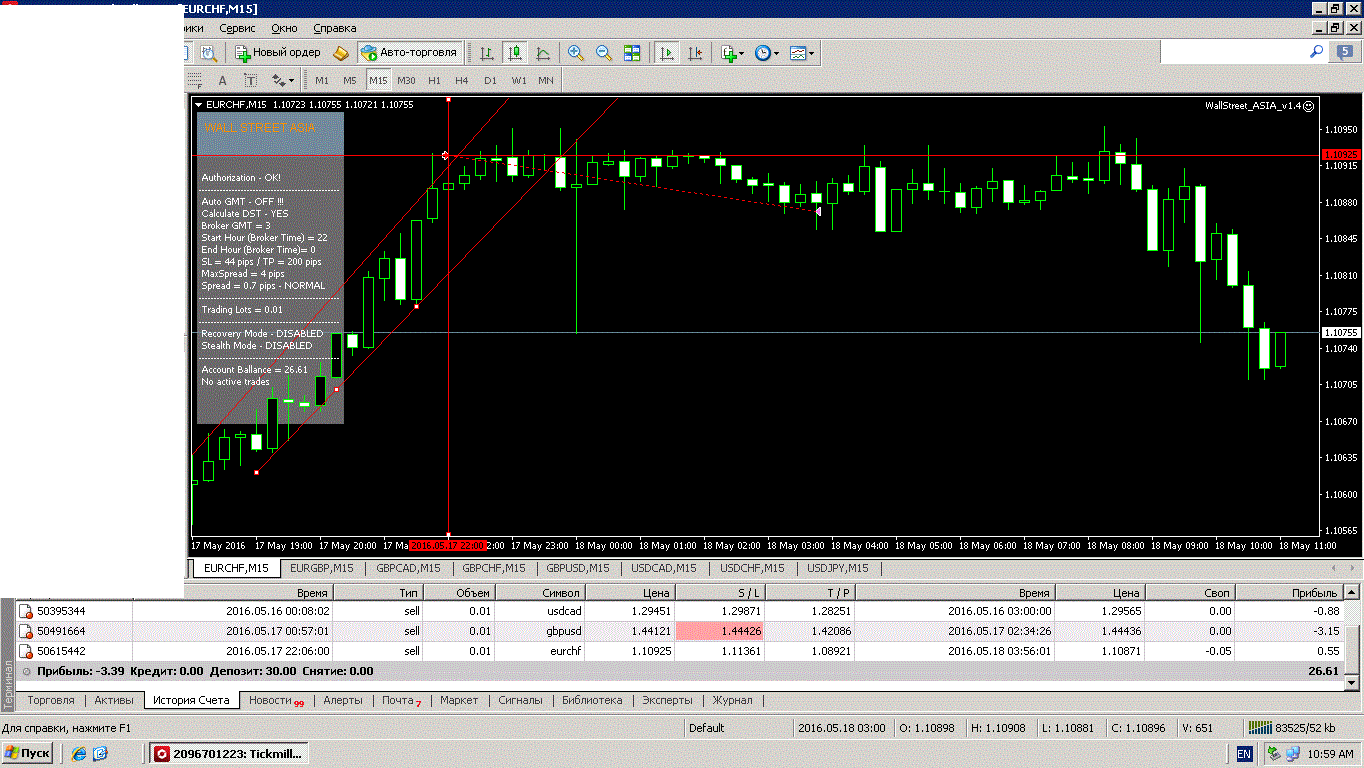Switch chart to bar chart view
The width and height of the screenshot is (1364, 768).
click(x=487, y=53)
